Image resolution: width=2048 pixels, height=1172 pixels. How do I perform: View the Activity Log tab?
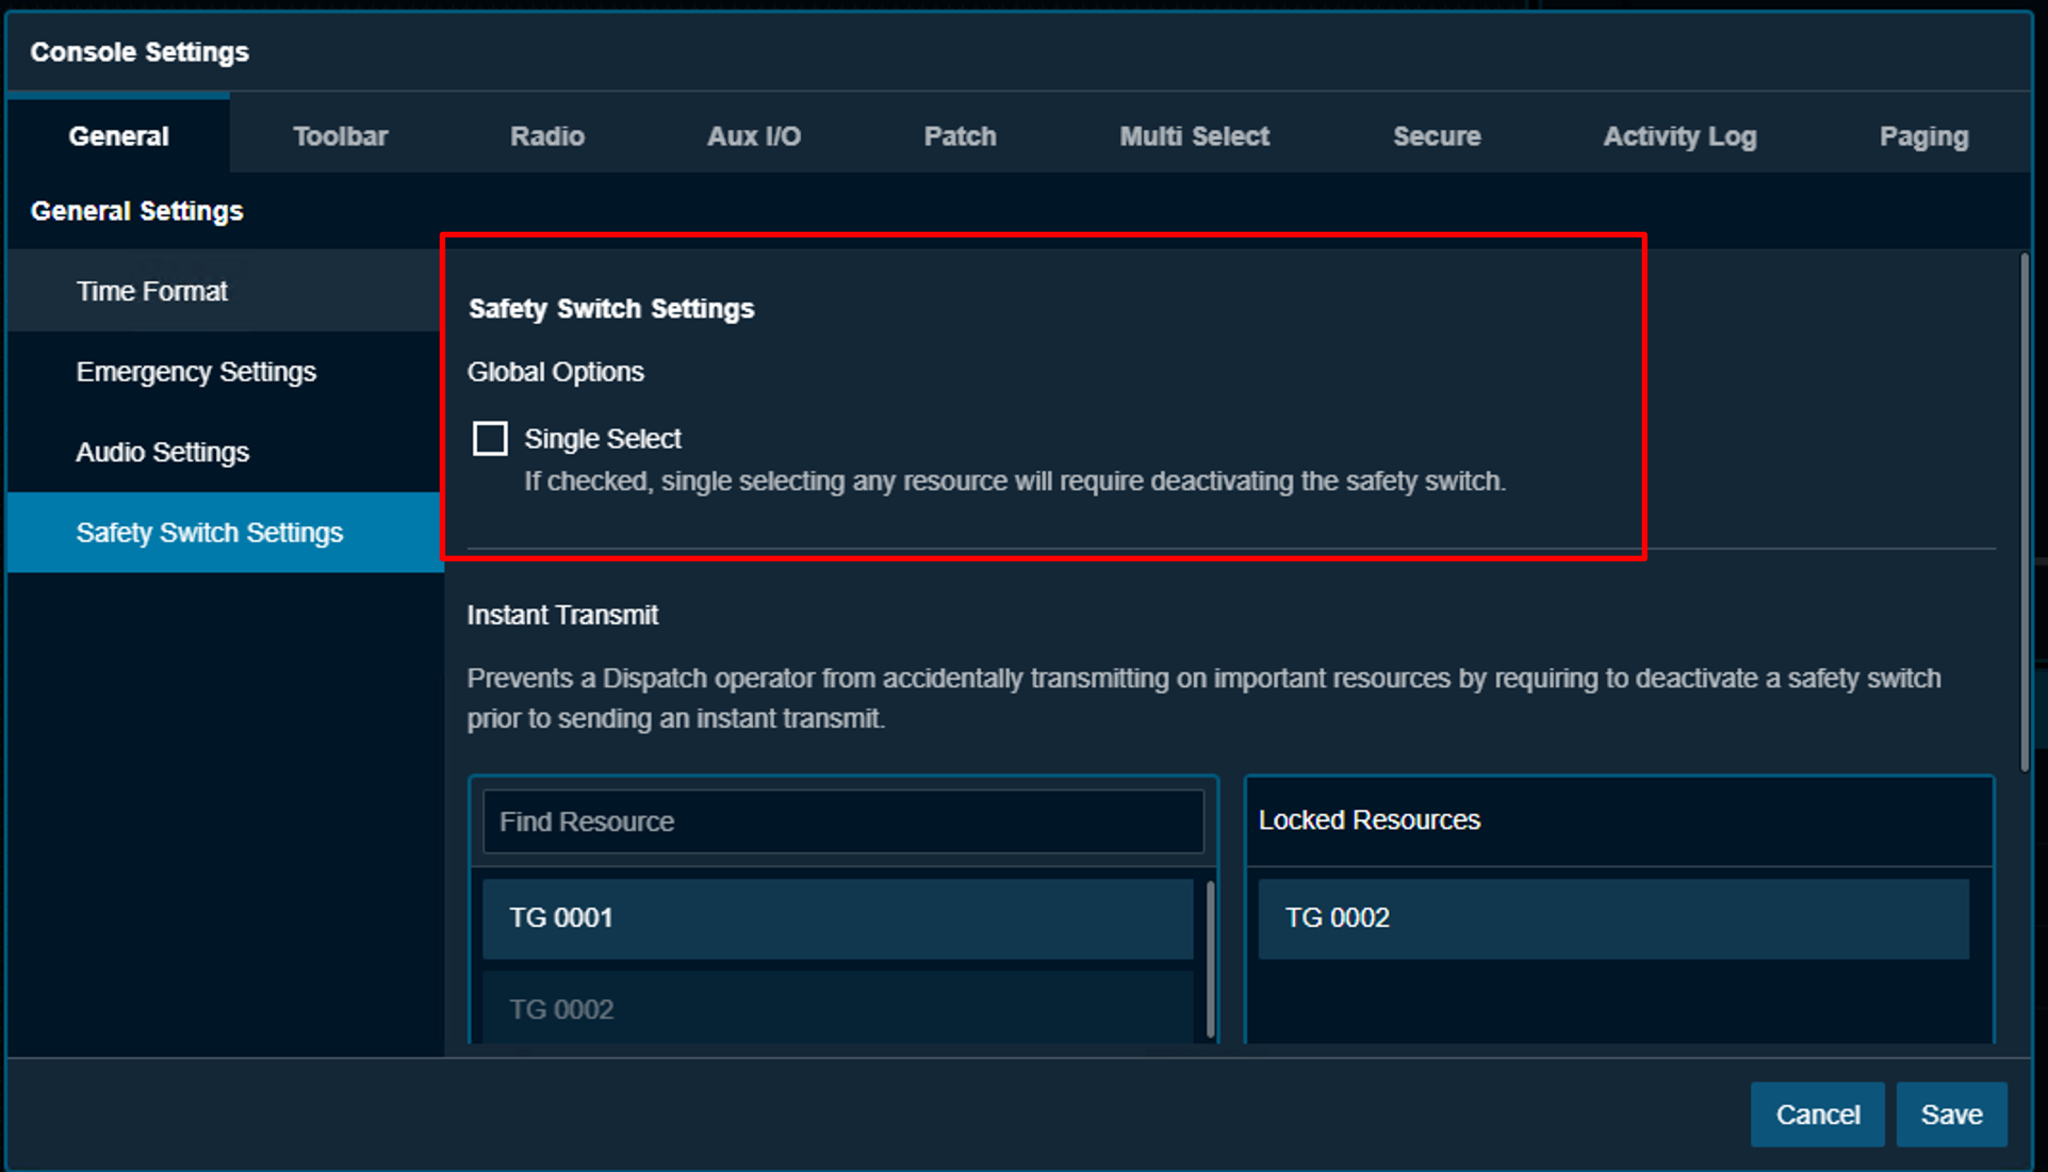coord(1680,136)
